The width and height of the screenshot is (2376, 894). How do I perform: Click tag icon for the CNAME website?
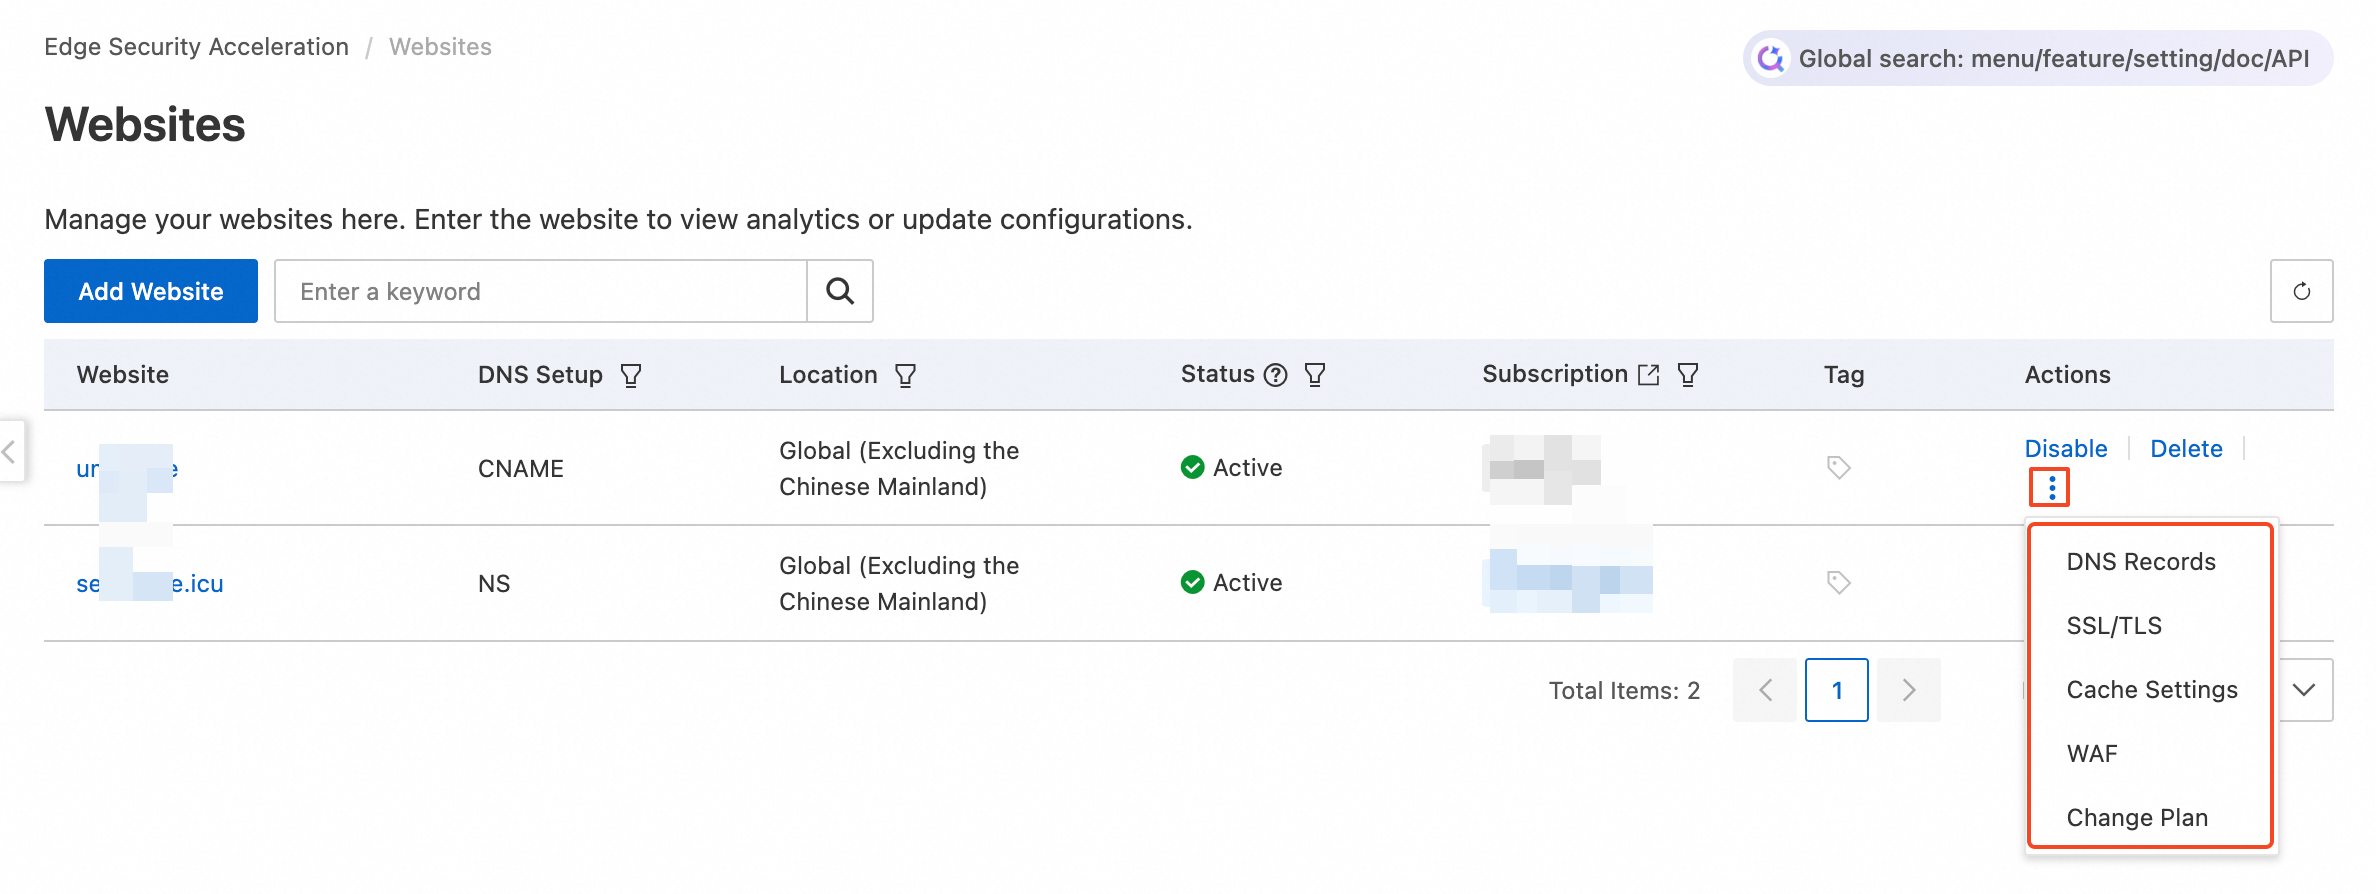tap(1838, 467)
